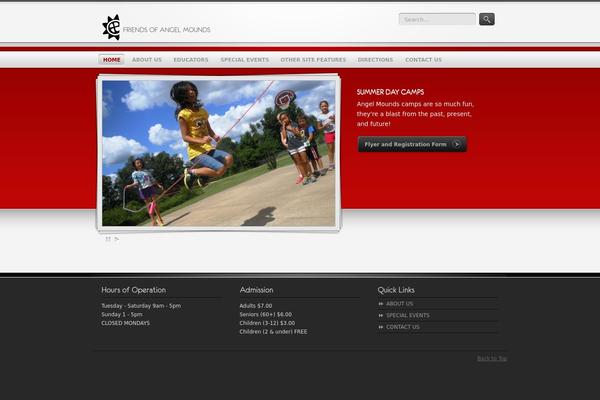
Task: Follow the CONTACT US quick link in footer
Action: point(403,327)
